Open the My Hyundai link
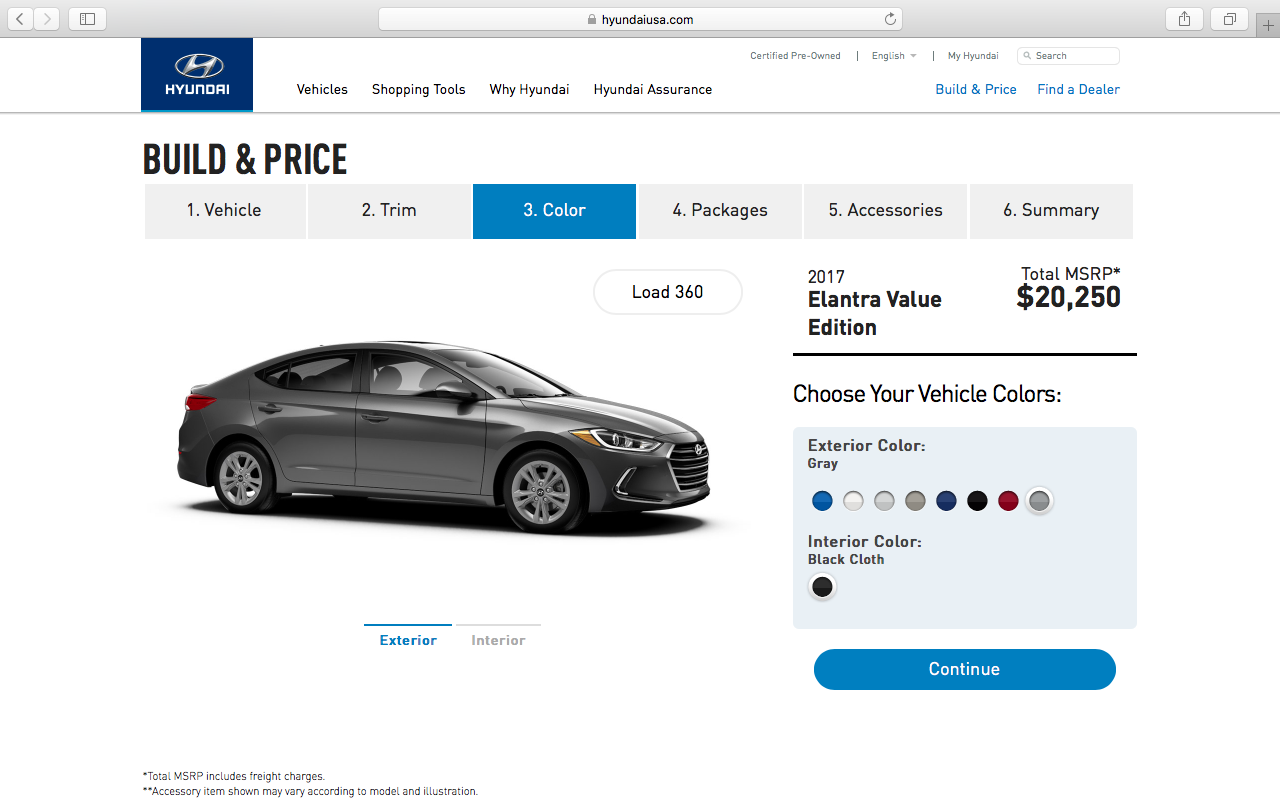 coord(973,56)
